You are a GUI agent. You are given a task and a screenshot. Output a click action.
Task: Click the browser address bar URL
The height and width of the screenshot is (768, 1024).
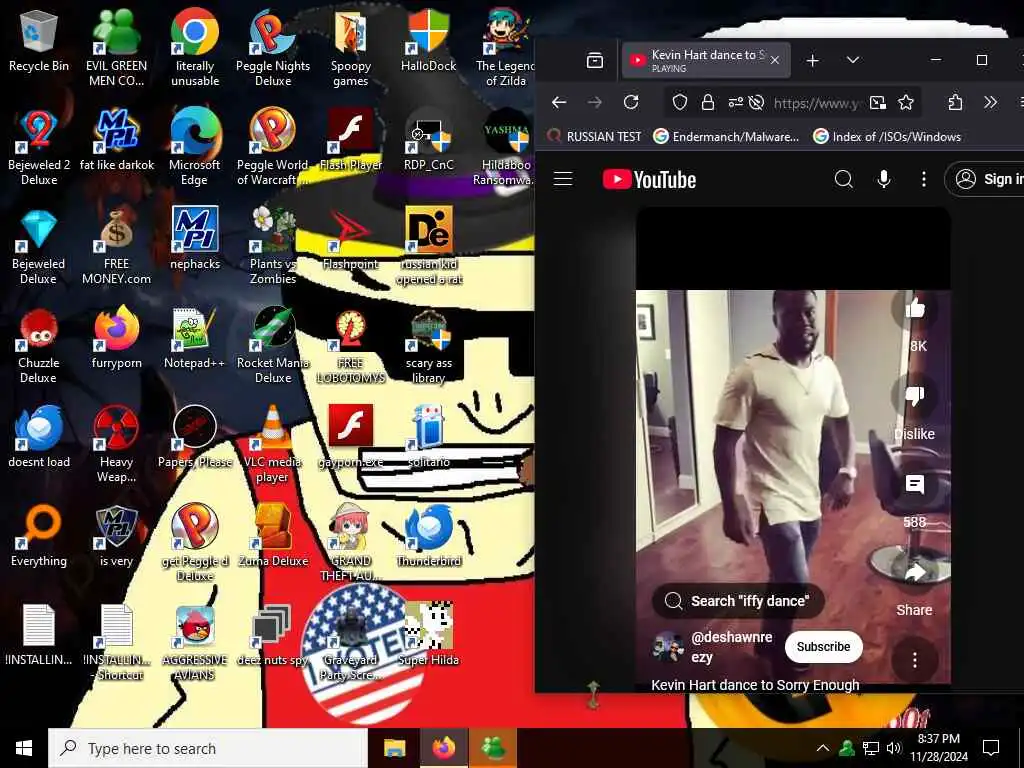point(816,103)
